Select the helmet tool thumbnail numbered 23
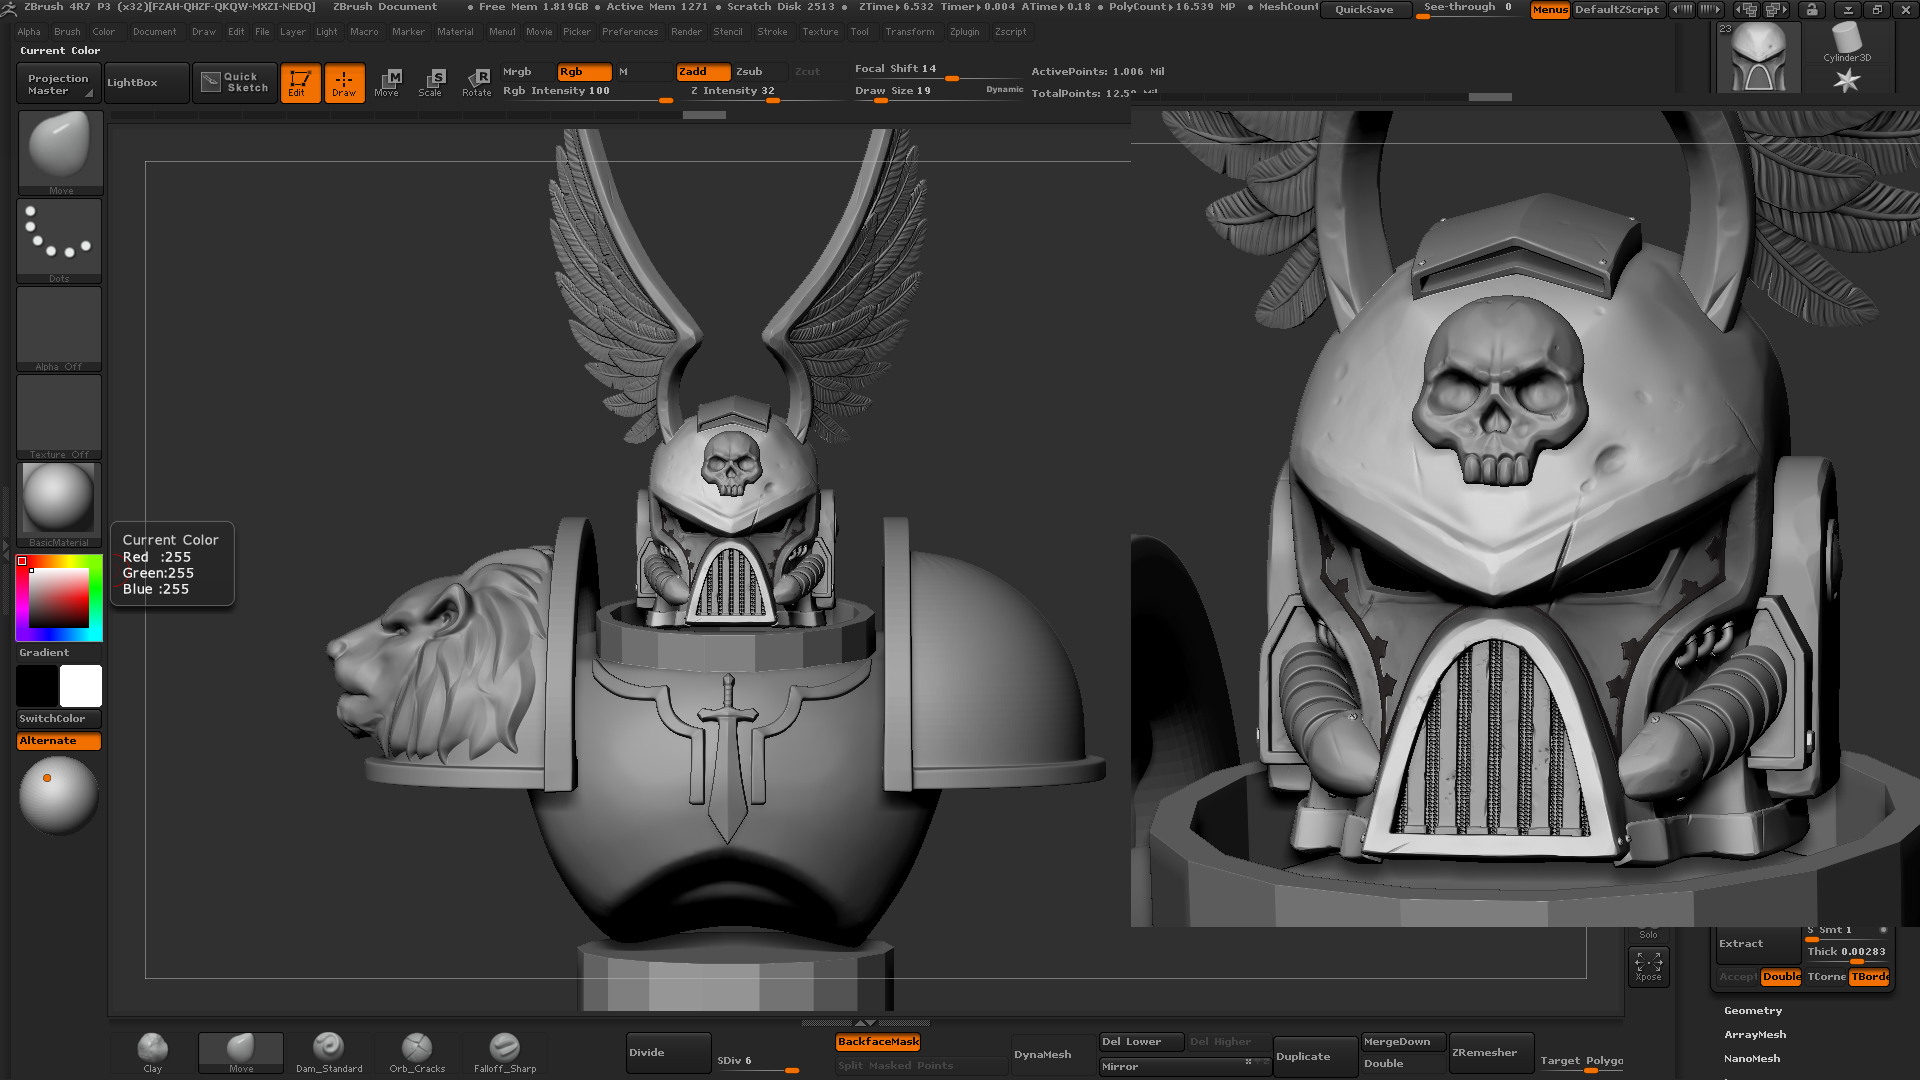 [x=1758, y=57]
